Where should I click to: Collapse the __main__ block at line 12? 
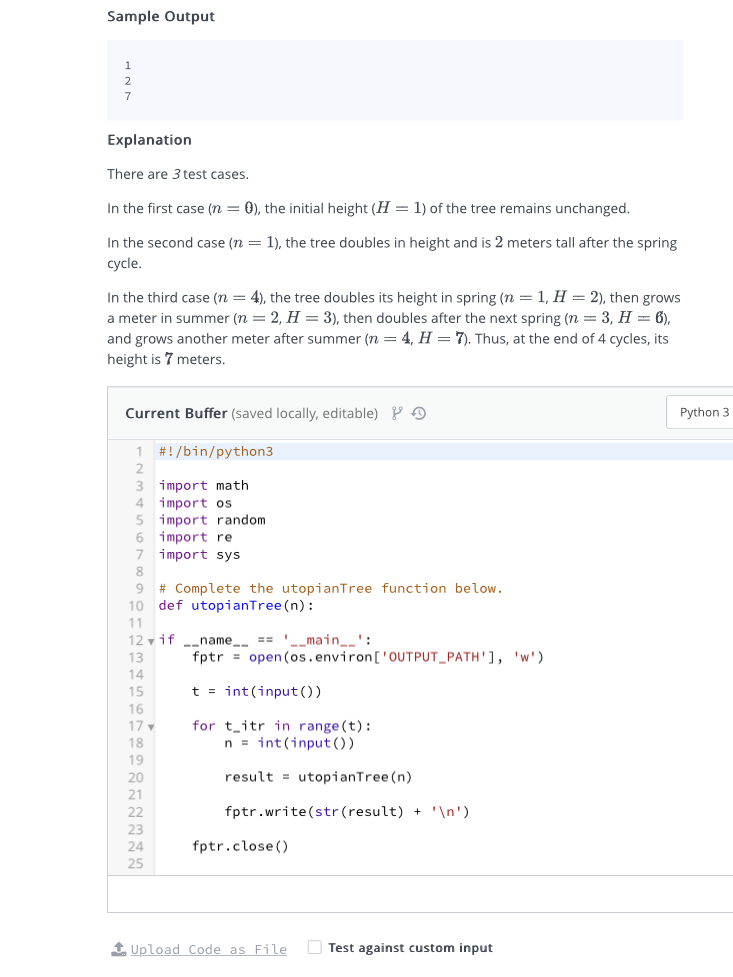(x=149, y=639)
